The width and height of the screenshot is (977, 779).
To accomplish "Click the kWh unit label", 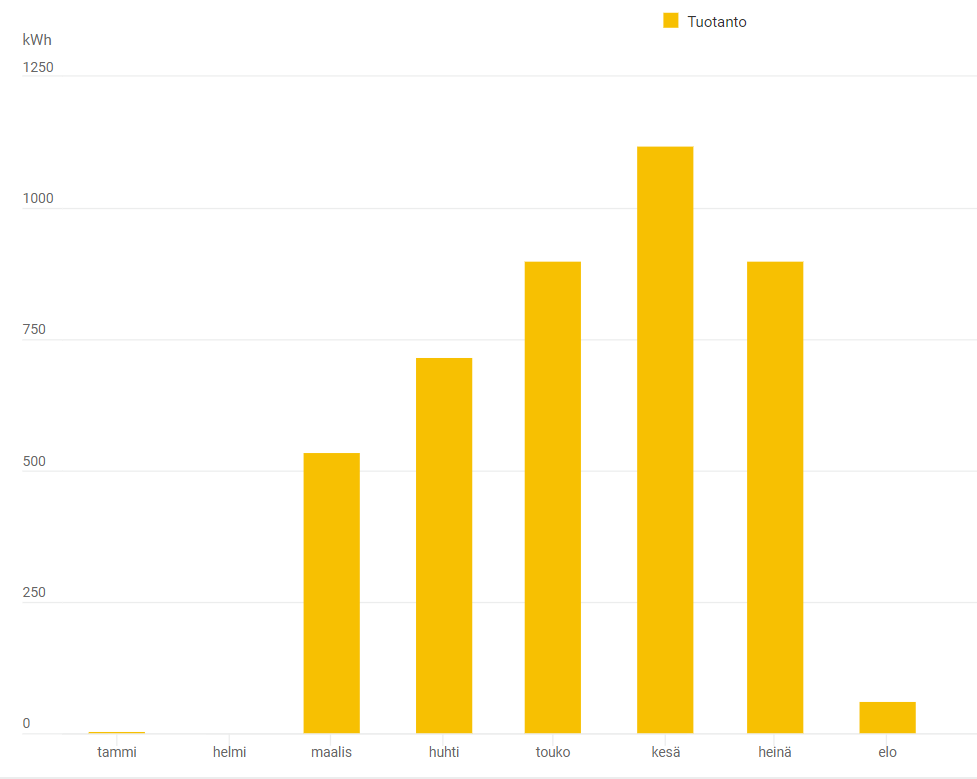I will 37,40.
